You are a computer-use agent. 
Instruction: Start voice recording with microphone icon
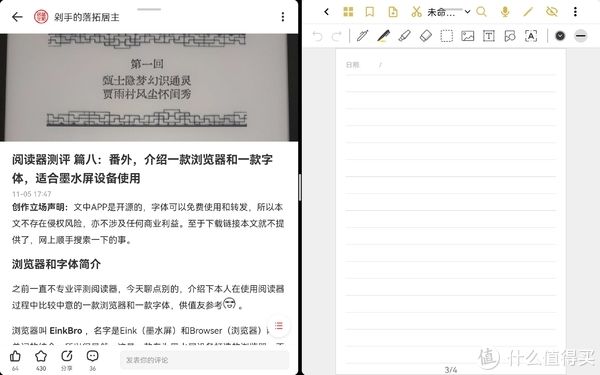(505, 12)
